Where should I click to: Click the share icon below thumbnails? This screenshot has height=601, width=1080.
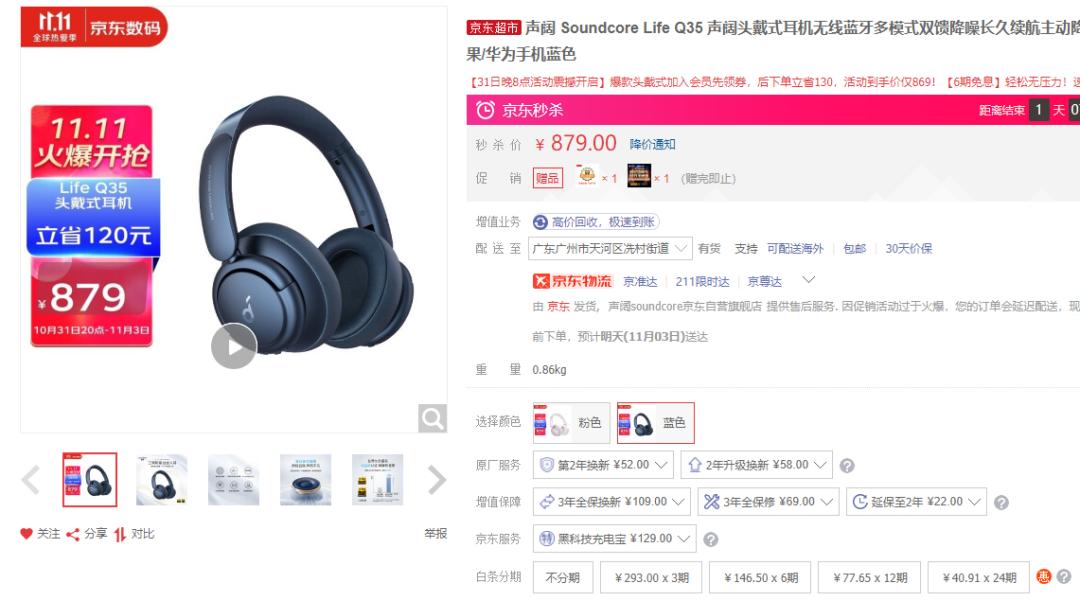(72, 534)
